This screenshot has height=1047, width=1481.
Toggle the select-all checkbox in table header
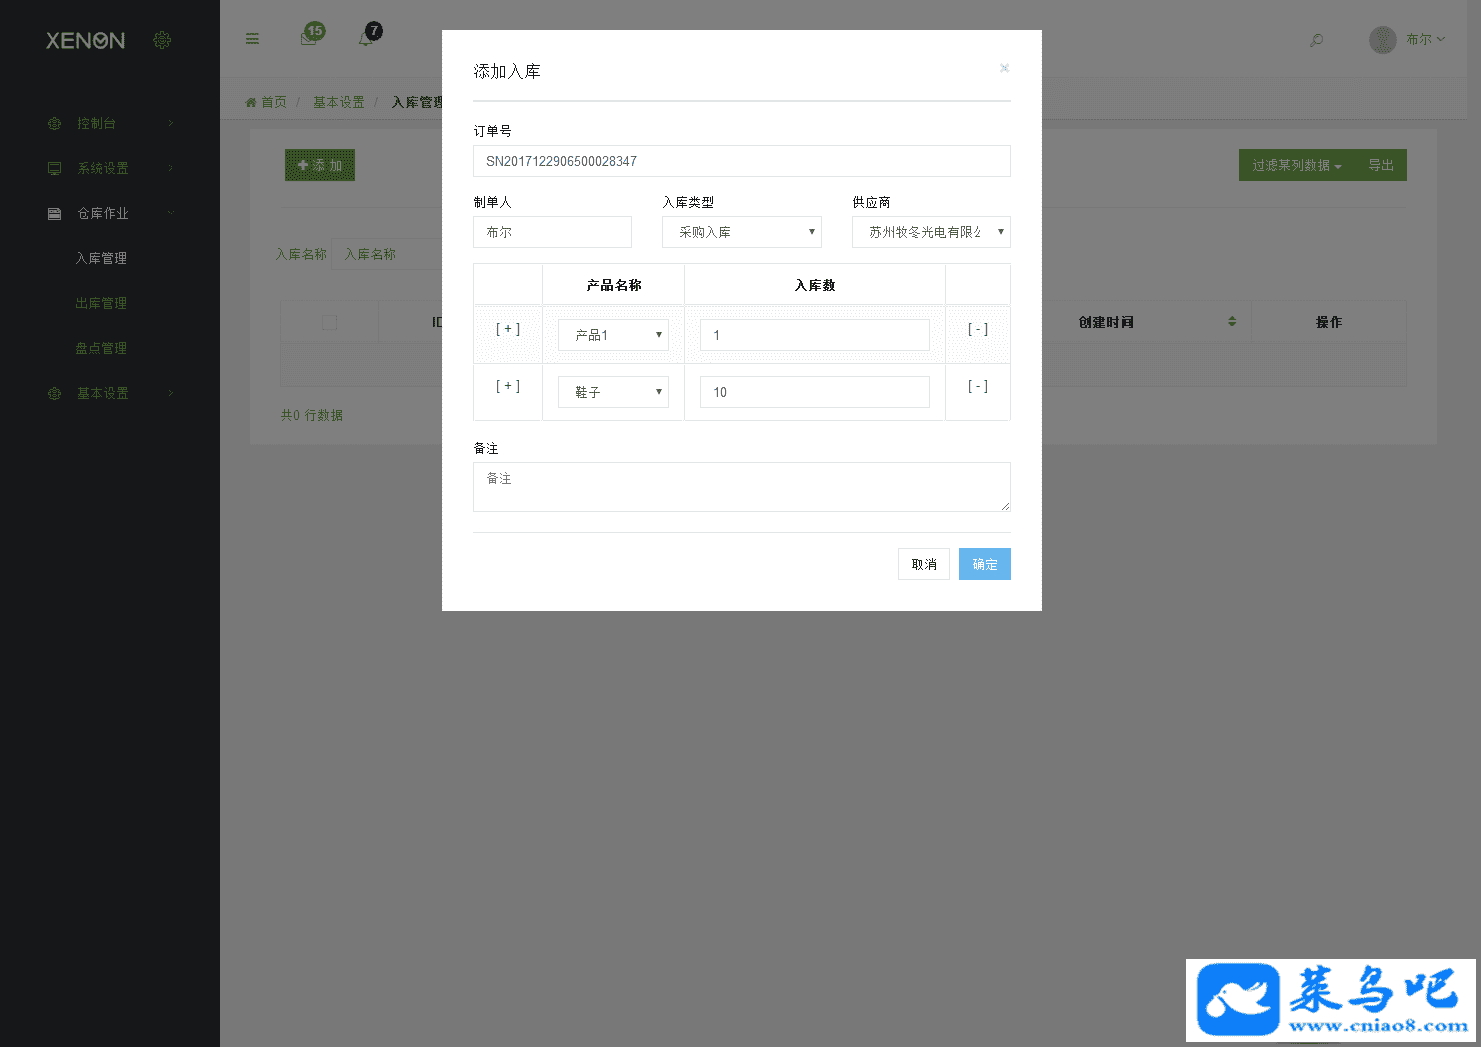[330, 322]
